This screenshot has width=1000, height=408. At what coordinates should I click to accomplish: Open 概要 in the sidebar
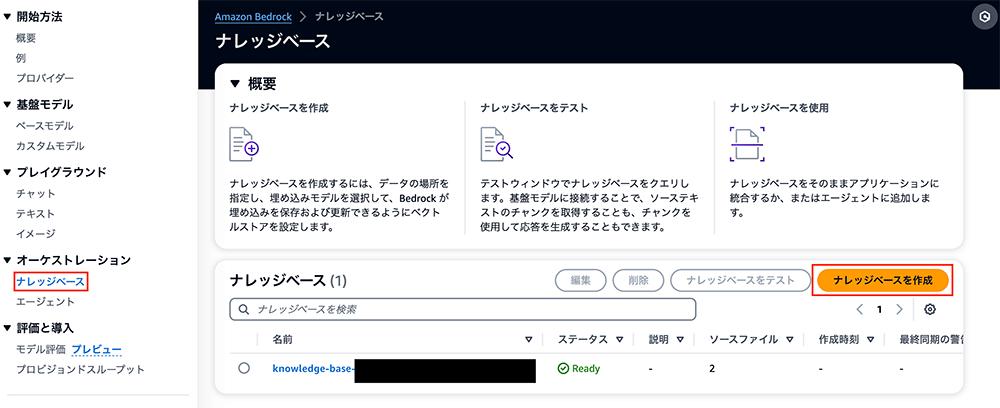26,38
